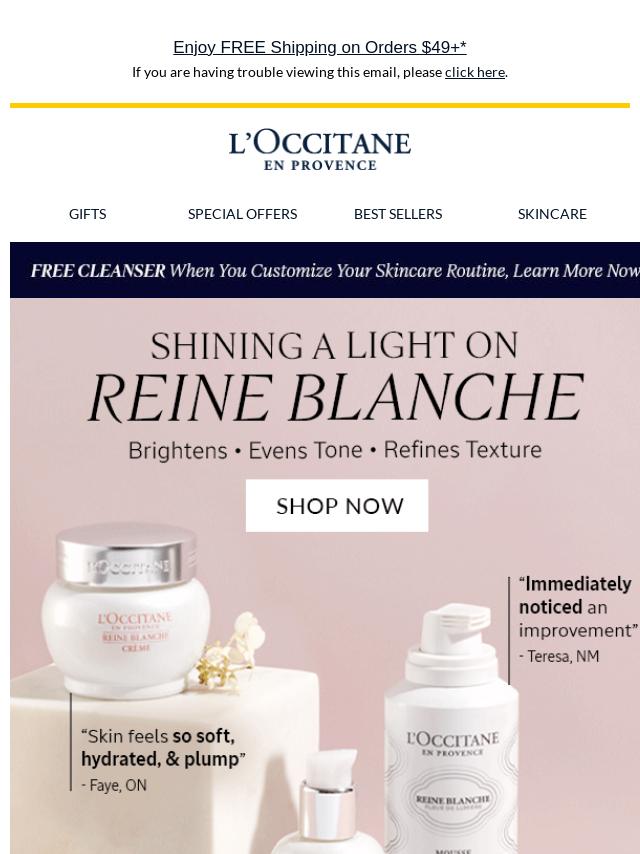Click the FREE CLEANSER promotional banner
This screenshot has width=640, height=854.
[325, 270]
